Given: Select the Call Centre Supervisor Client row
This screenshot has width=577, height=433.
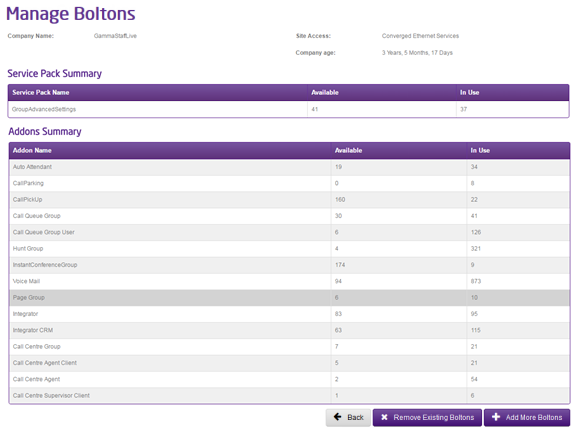Looking at the screenshot, I should [290, 395].
